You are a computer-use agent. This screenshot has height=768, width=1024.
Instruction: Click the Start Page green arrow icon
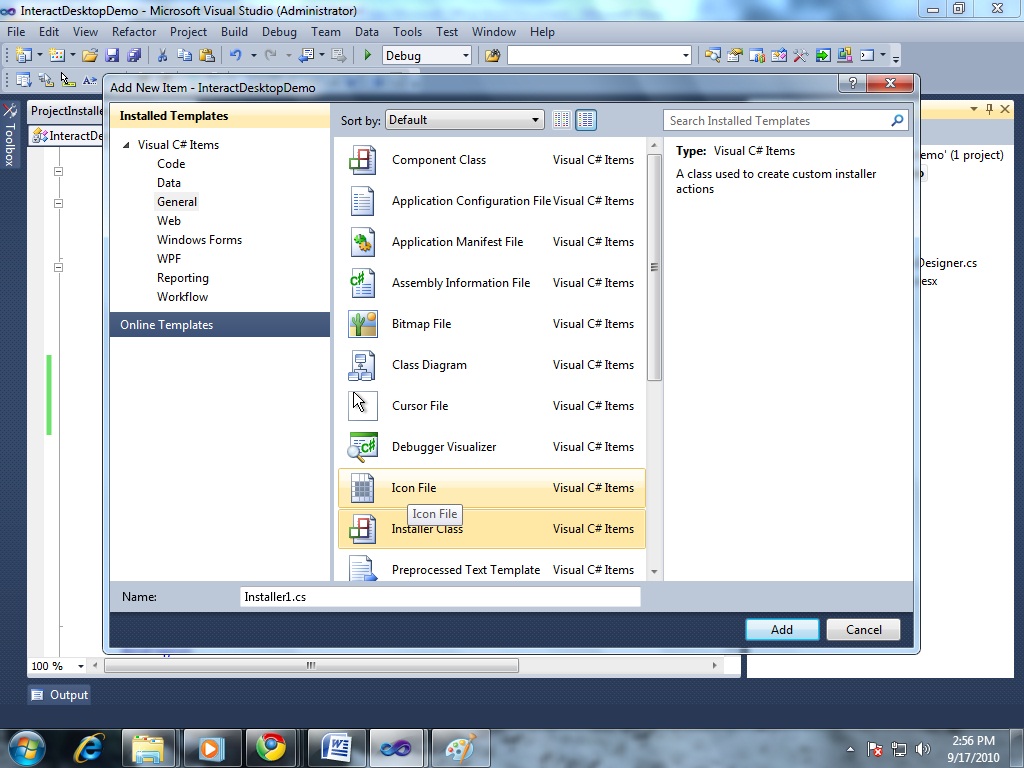coord(823,56)
